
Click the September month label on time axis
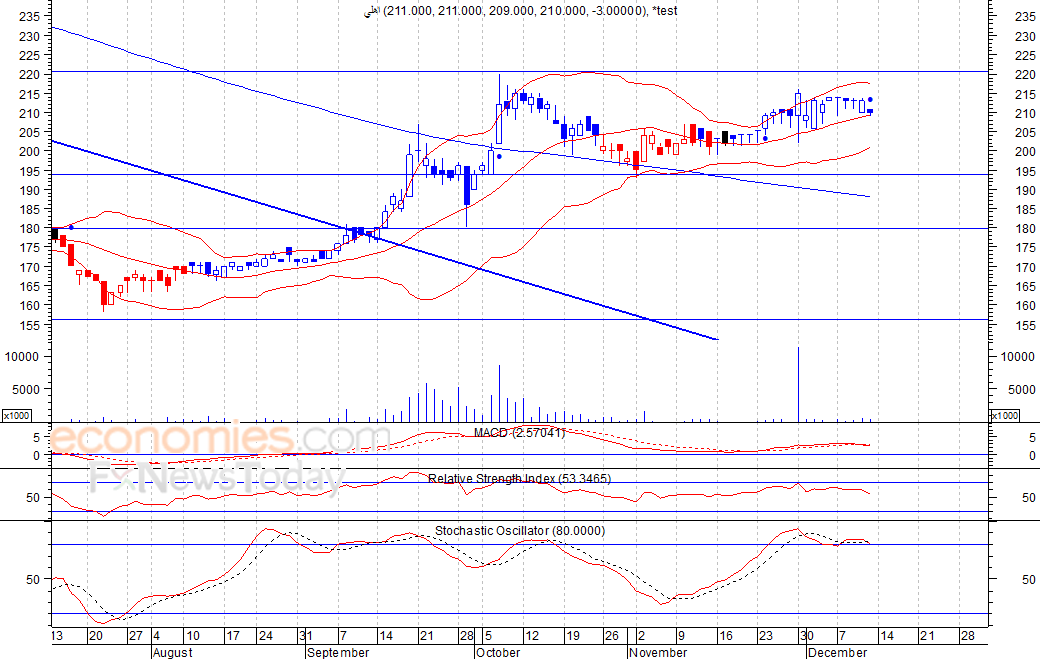click(338, 652)
